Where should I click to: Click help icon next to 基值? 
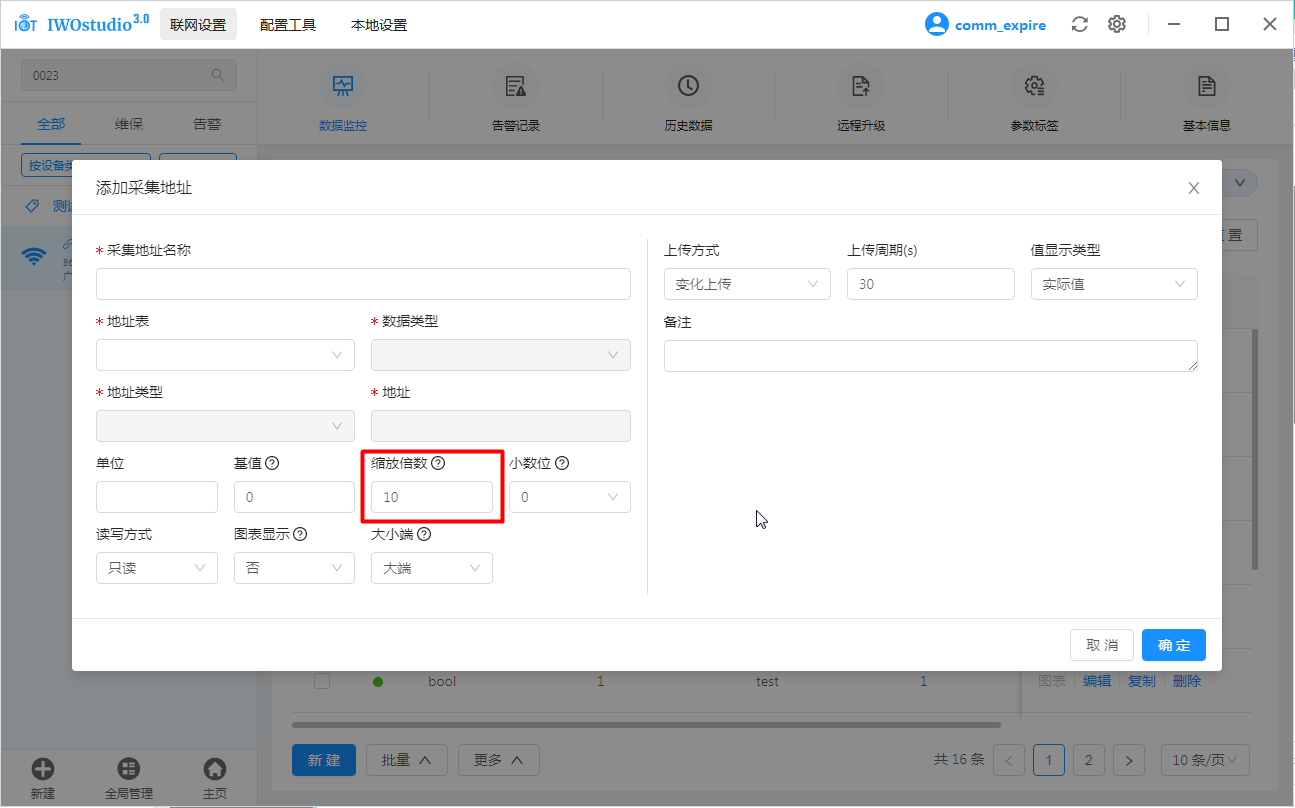tap(272, 463)
